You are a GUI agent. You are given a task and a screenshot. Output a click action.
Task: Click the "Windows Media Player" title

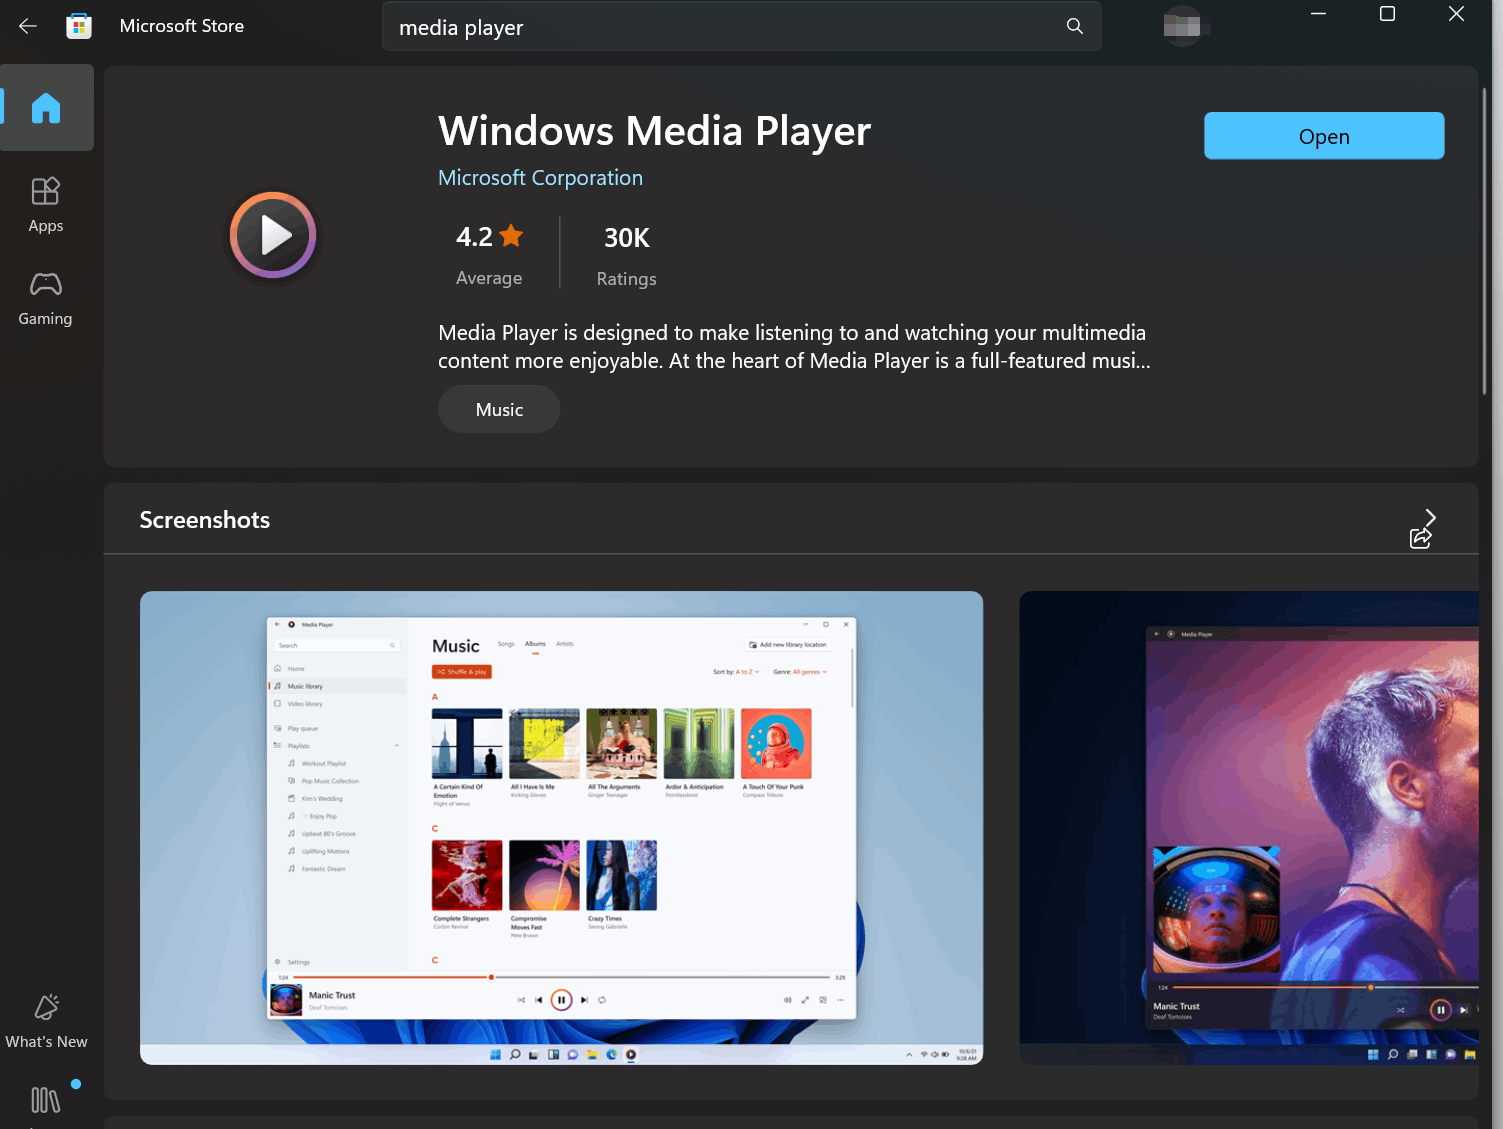point(654,131)
